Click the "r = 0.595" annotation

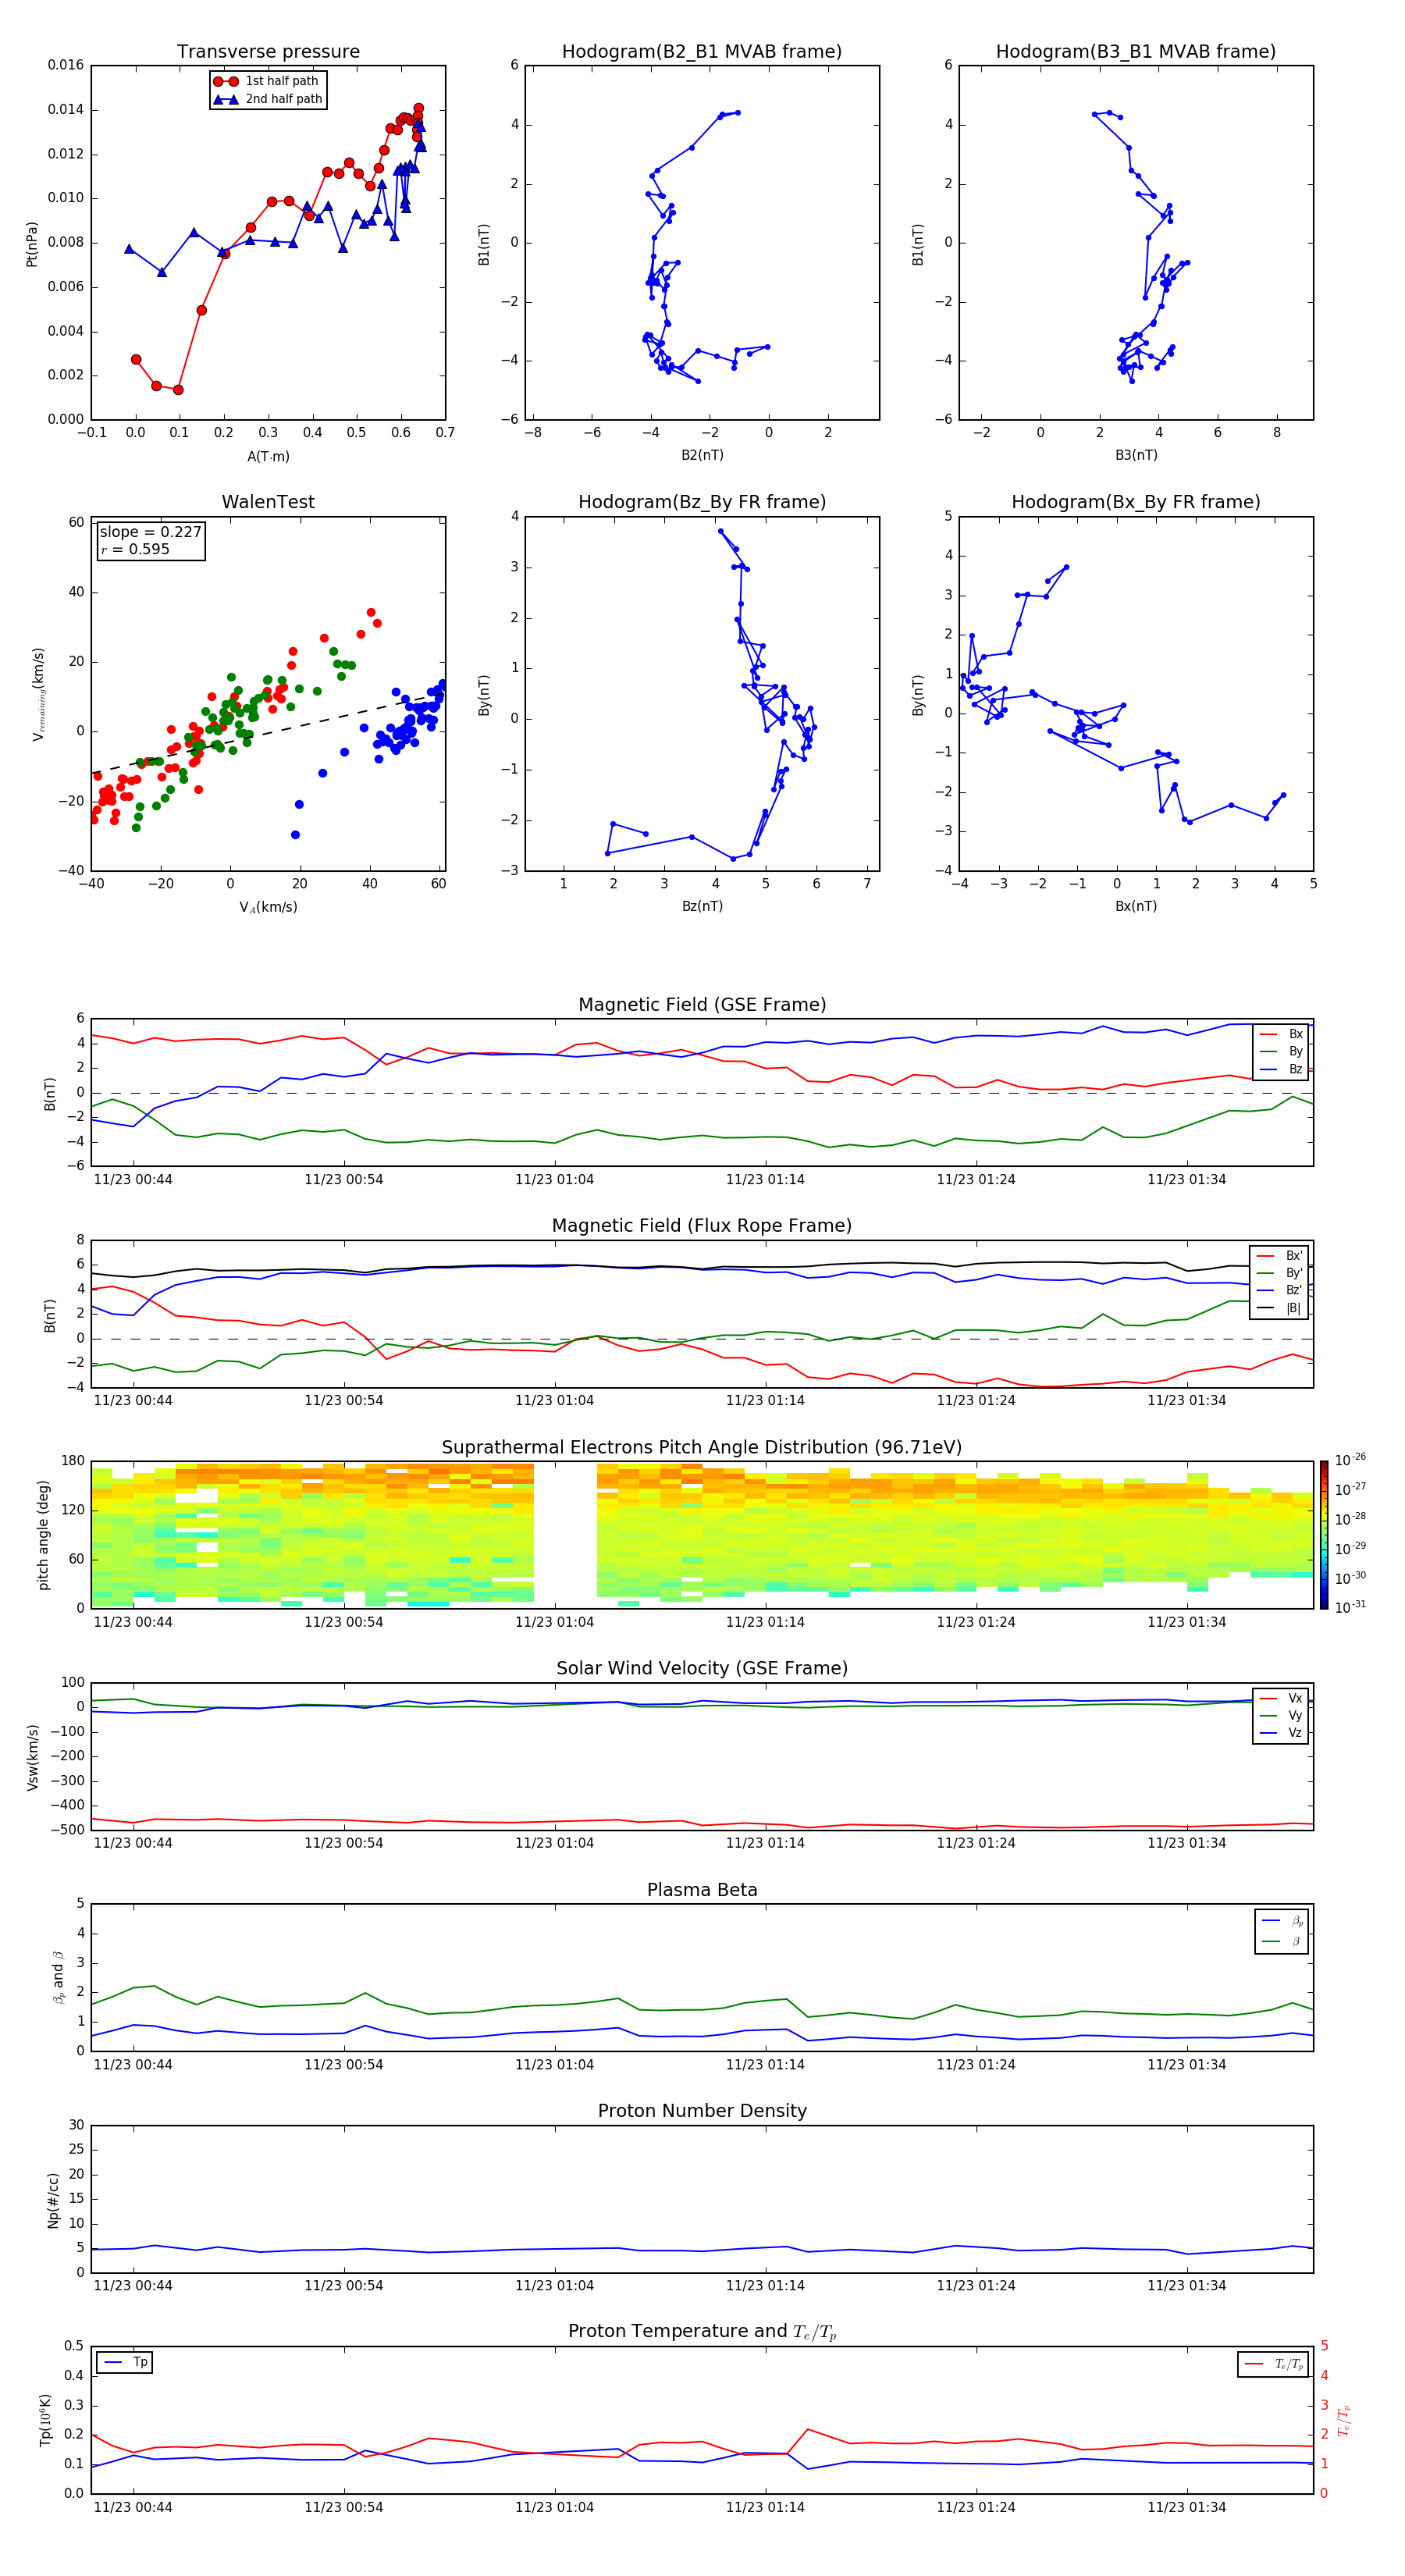coord(135,549)
